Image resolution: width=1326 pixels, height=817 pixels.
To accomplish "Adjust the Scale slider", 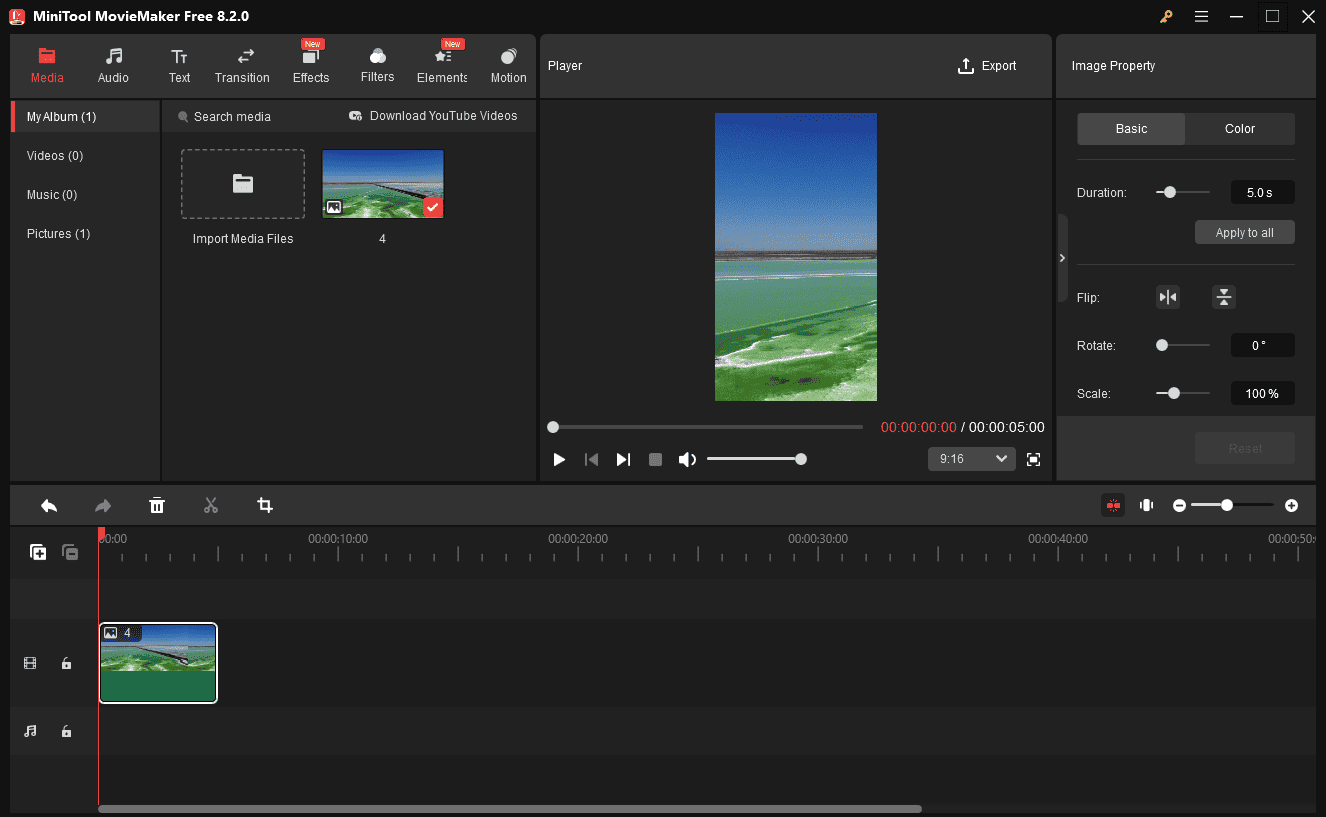I will [1182, 393].
